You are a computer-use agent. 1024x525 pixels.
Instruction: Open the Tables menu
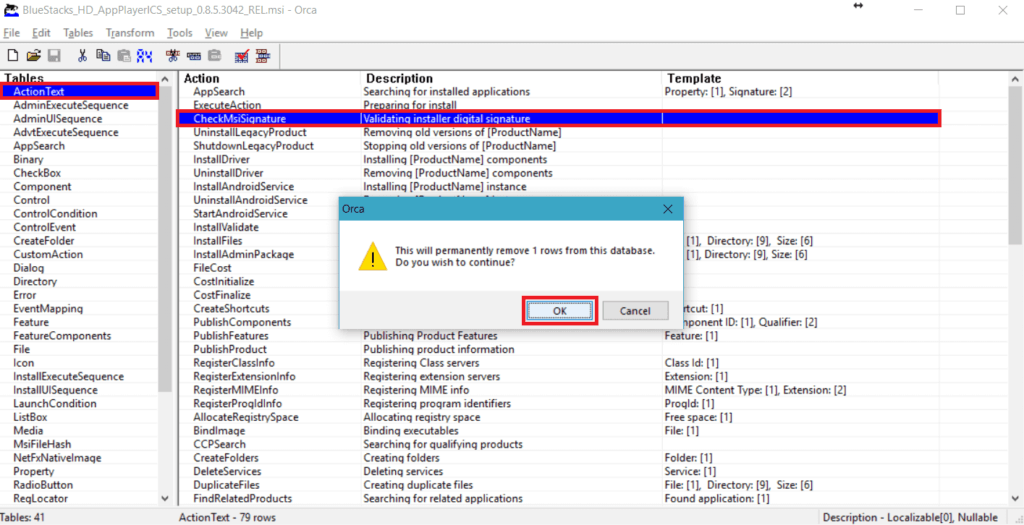78,33
